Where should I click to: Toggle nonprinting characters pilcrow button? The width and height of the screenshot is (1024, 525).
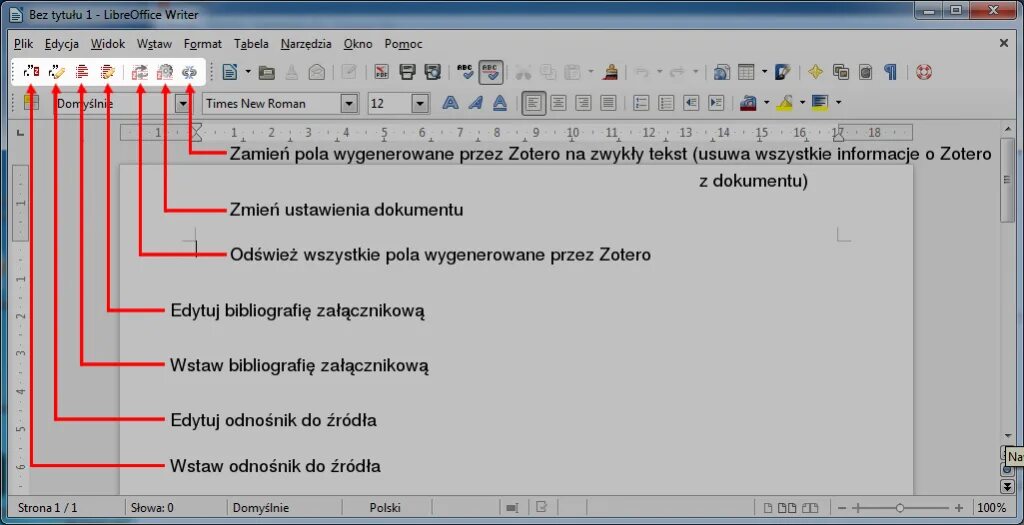click(890, 72)
